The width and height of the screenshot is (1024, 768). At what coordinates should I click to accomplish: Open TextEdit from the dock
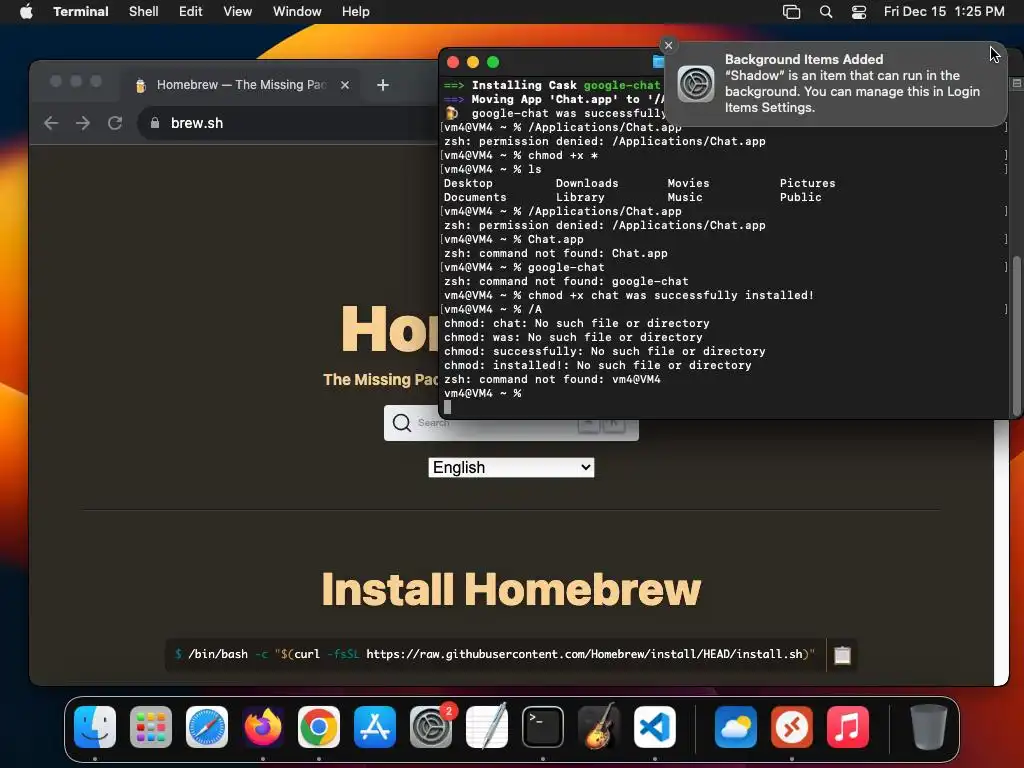[x=487, y=727]
